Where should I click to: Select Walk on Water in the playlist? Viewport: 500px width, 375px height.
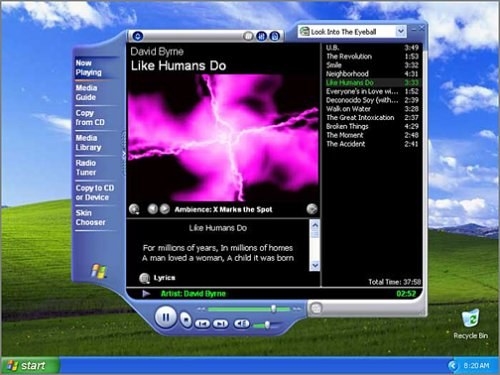[372, 109]
